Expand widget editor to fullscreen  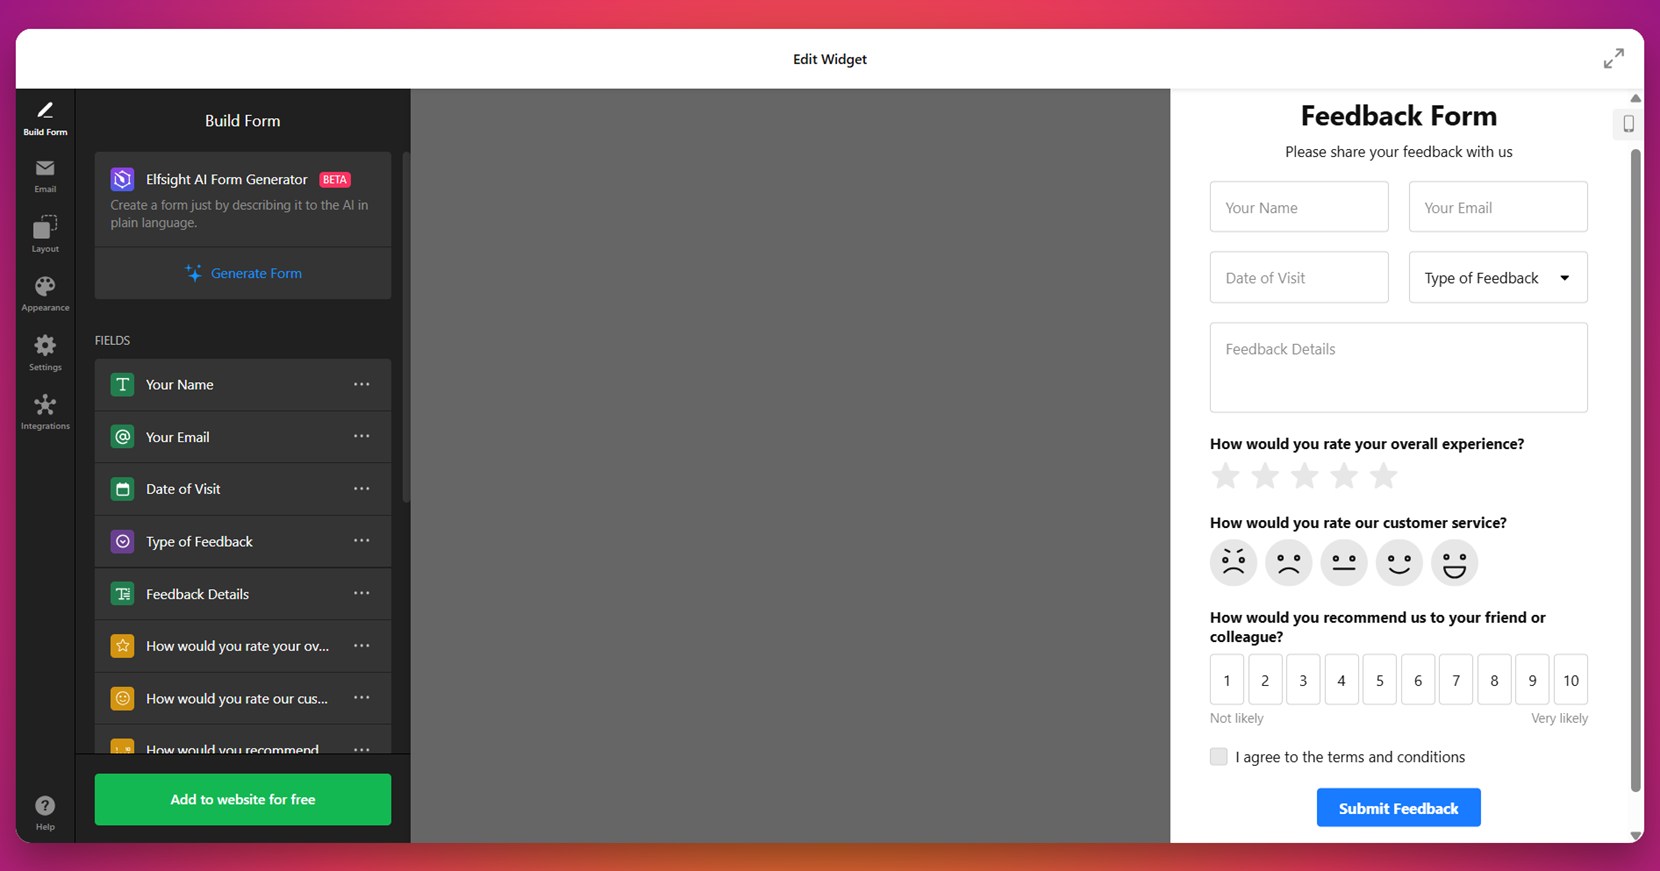(x=1613, y=59)
